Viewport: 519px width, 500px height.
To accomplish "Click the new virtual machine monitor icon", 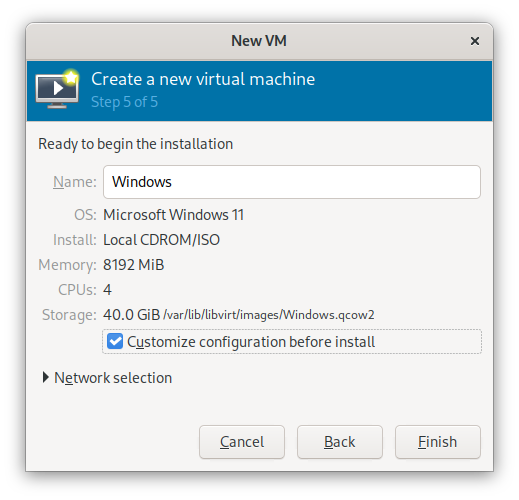I will click(x=57, y=89).
